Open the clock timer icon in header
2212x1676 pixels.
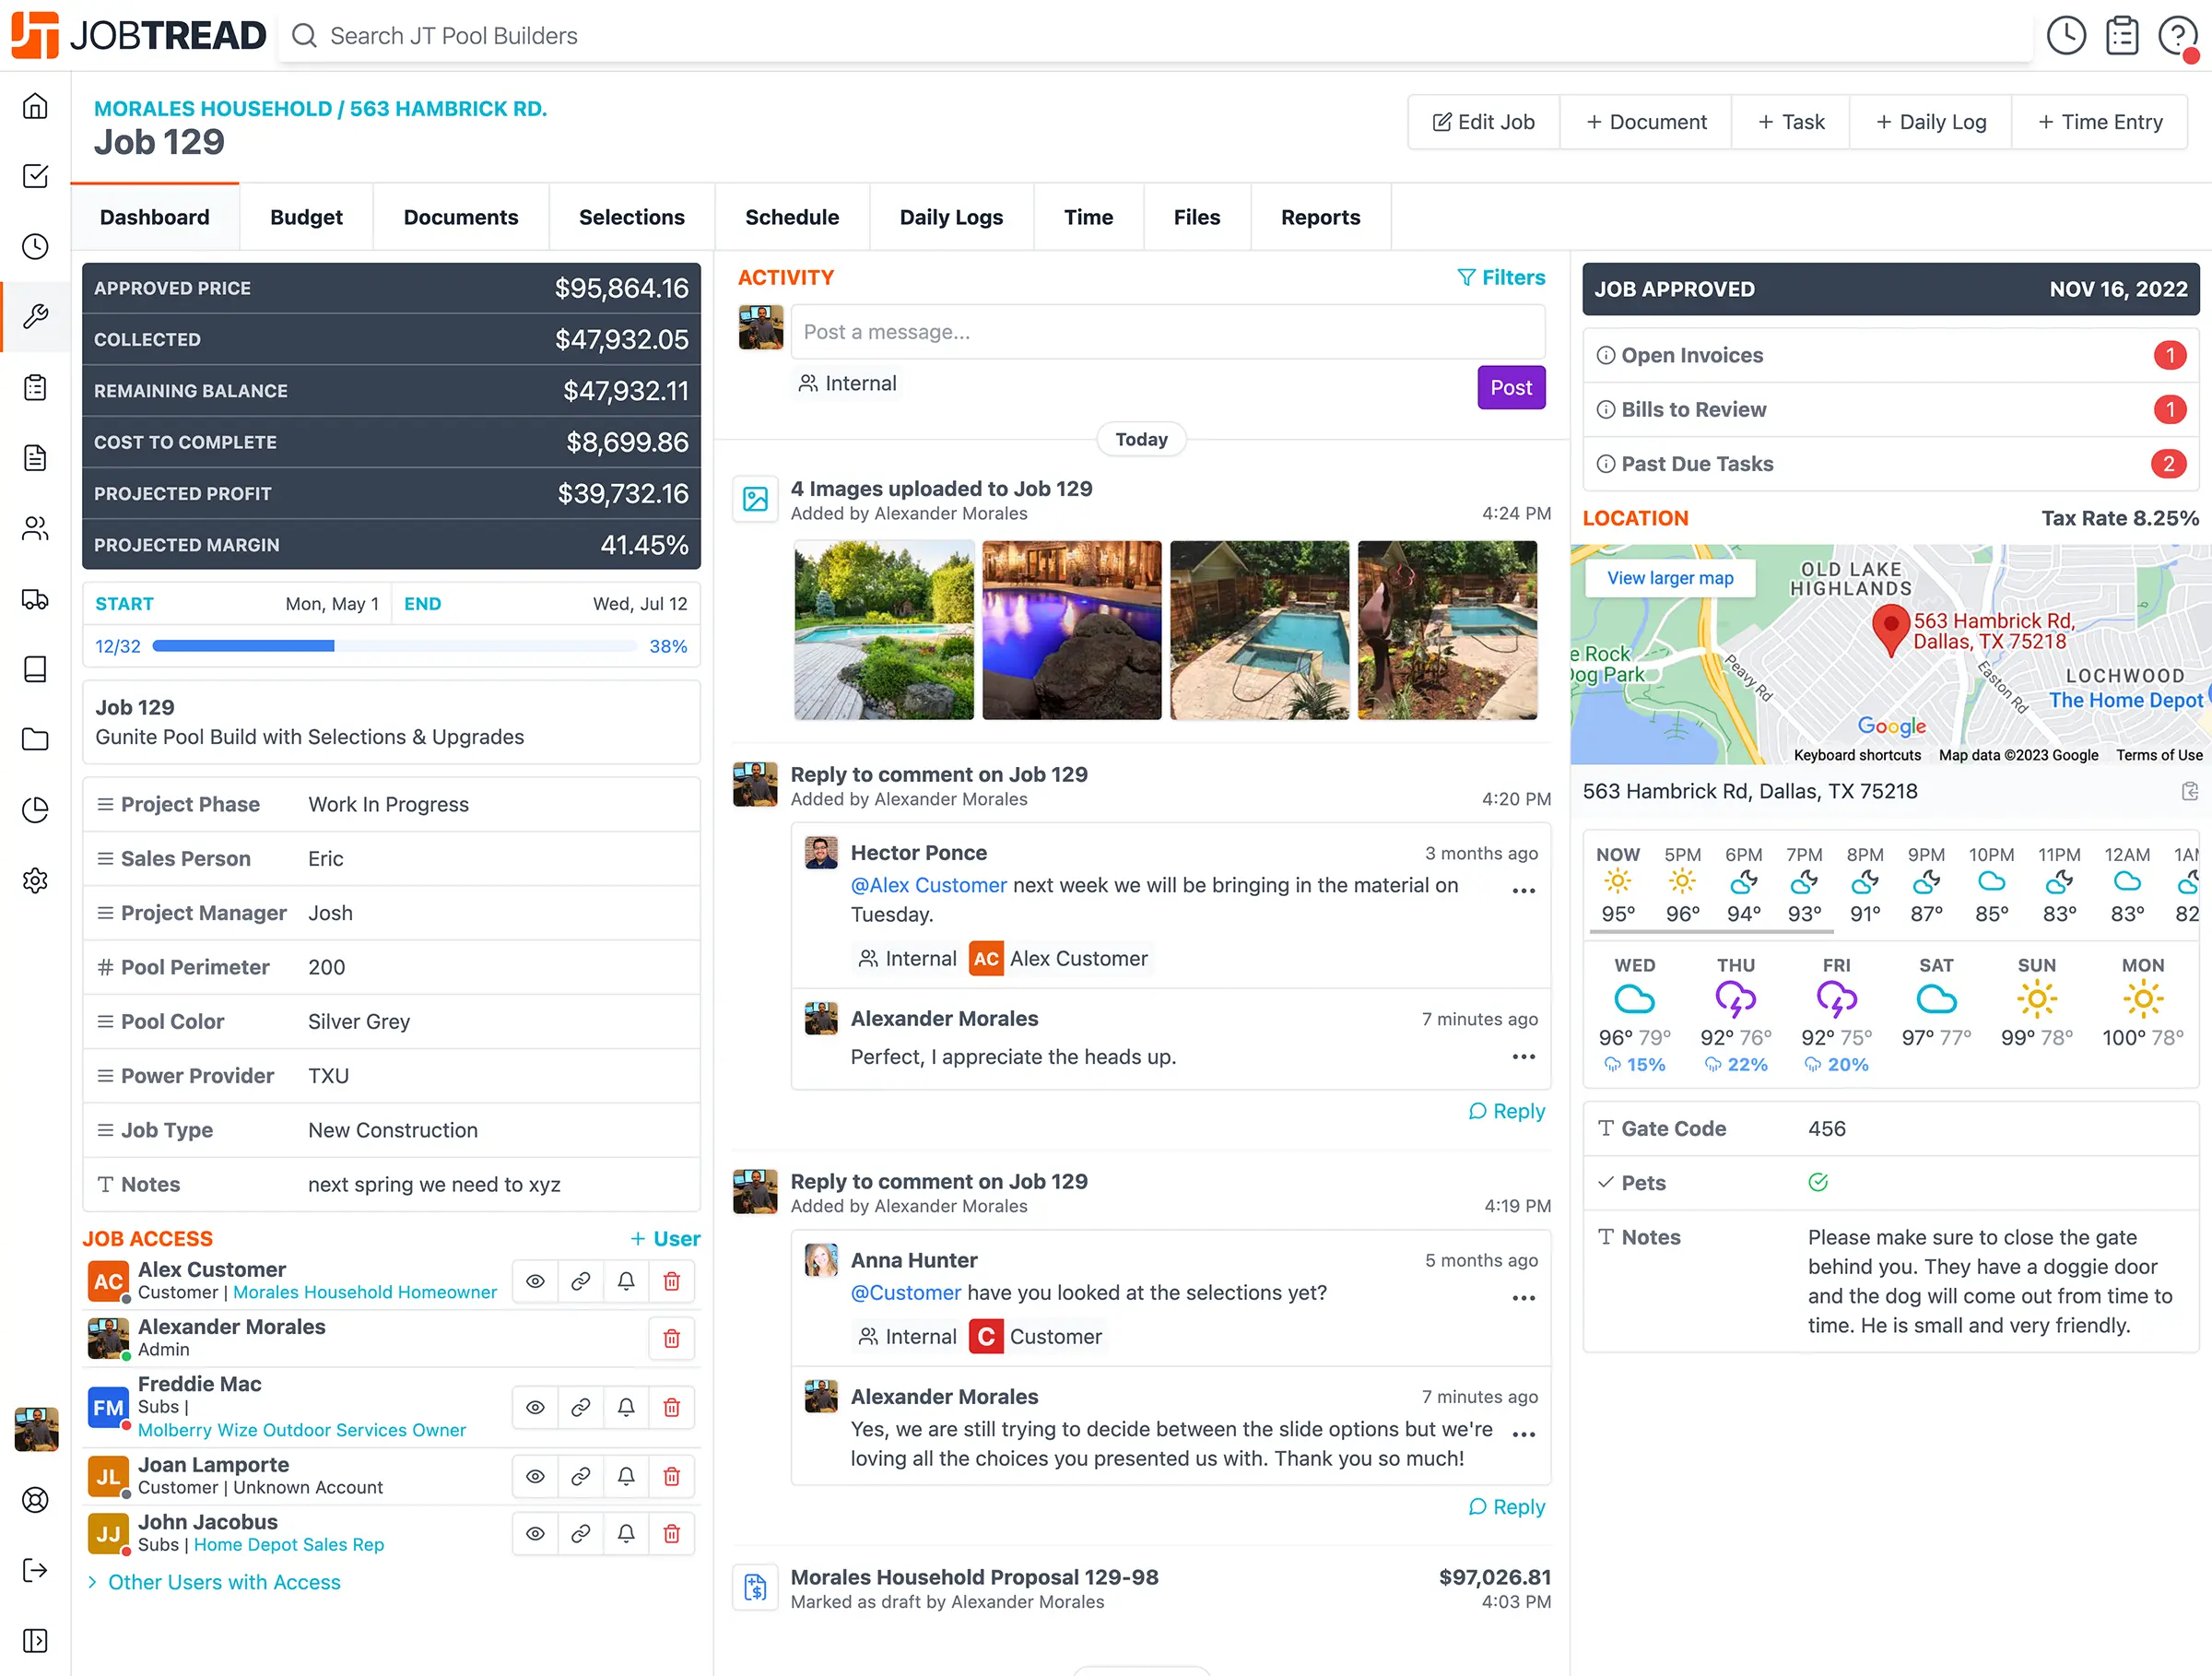pos(2065,36)
